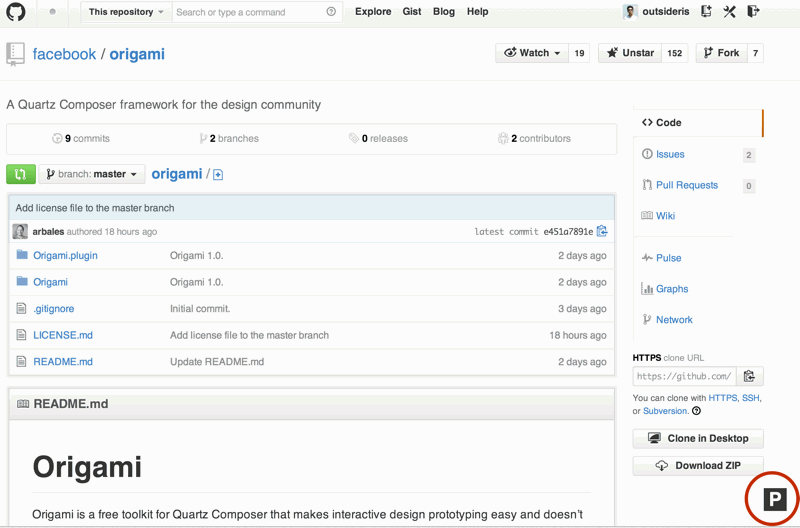Fork the repository

coord(721,53)
